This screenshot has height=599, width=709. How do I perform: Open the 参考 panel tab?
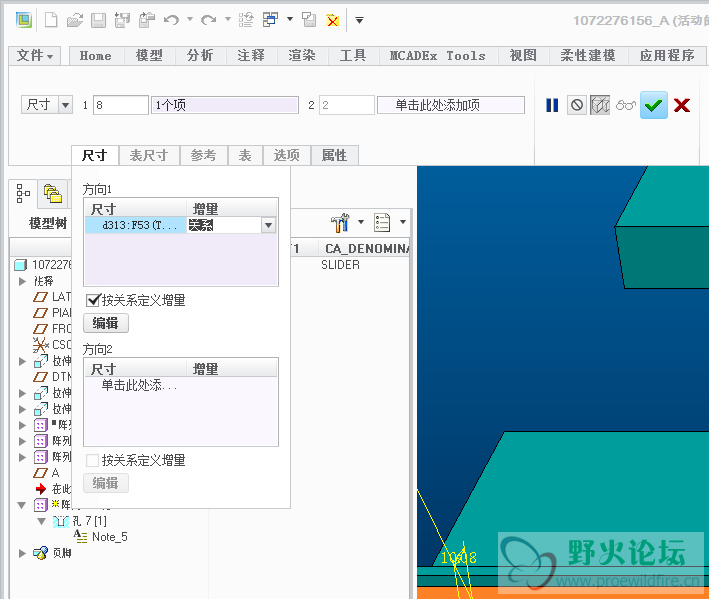click(203, 156)
